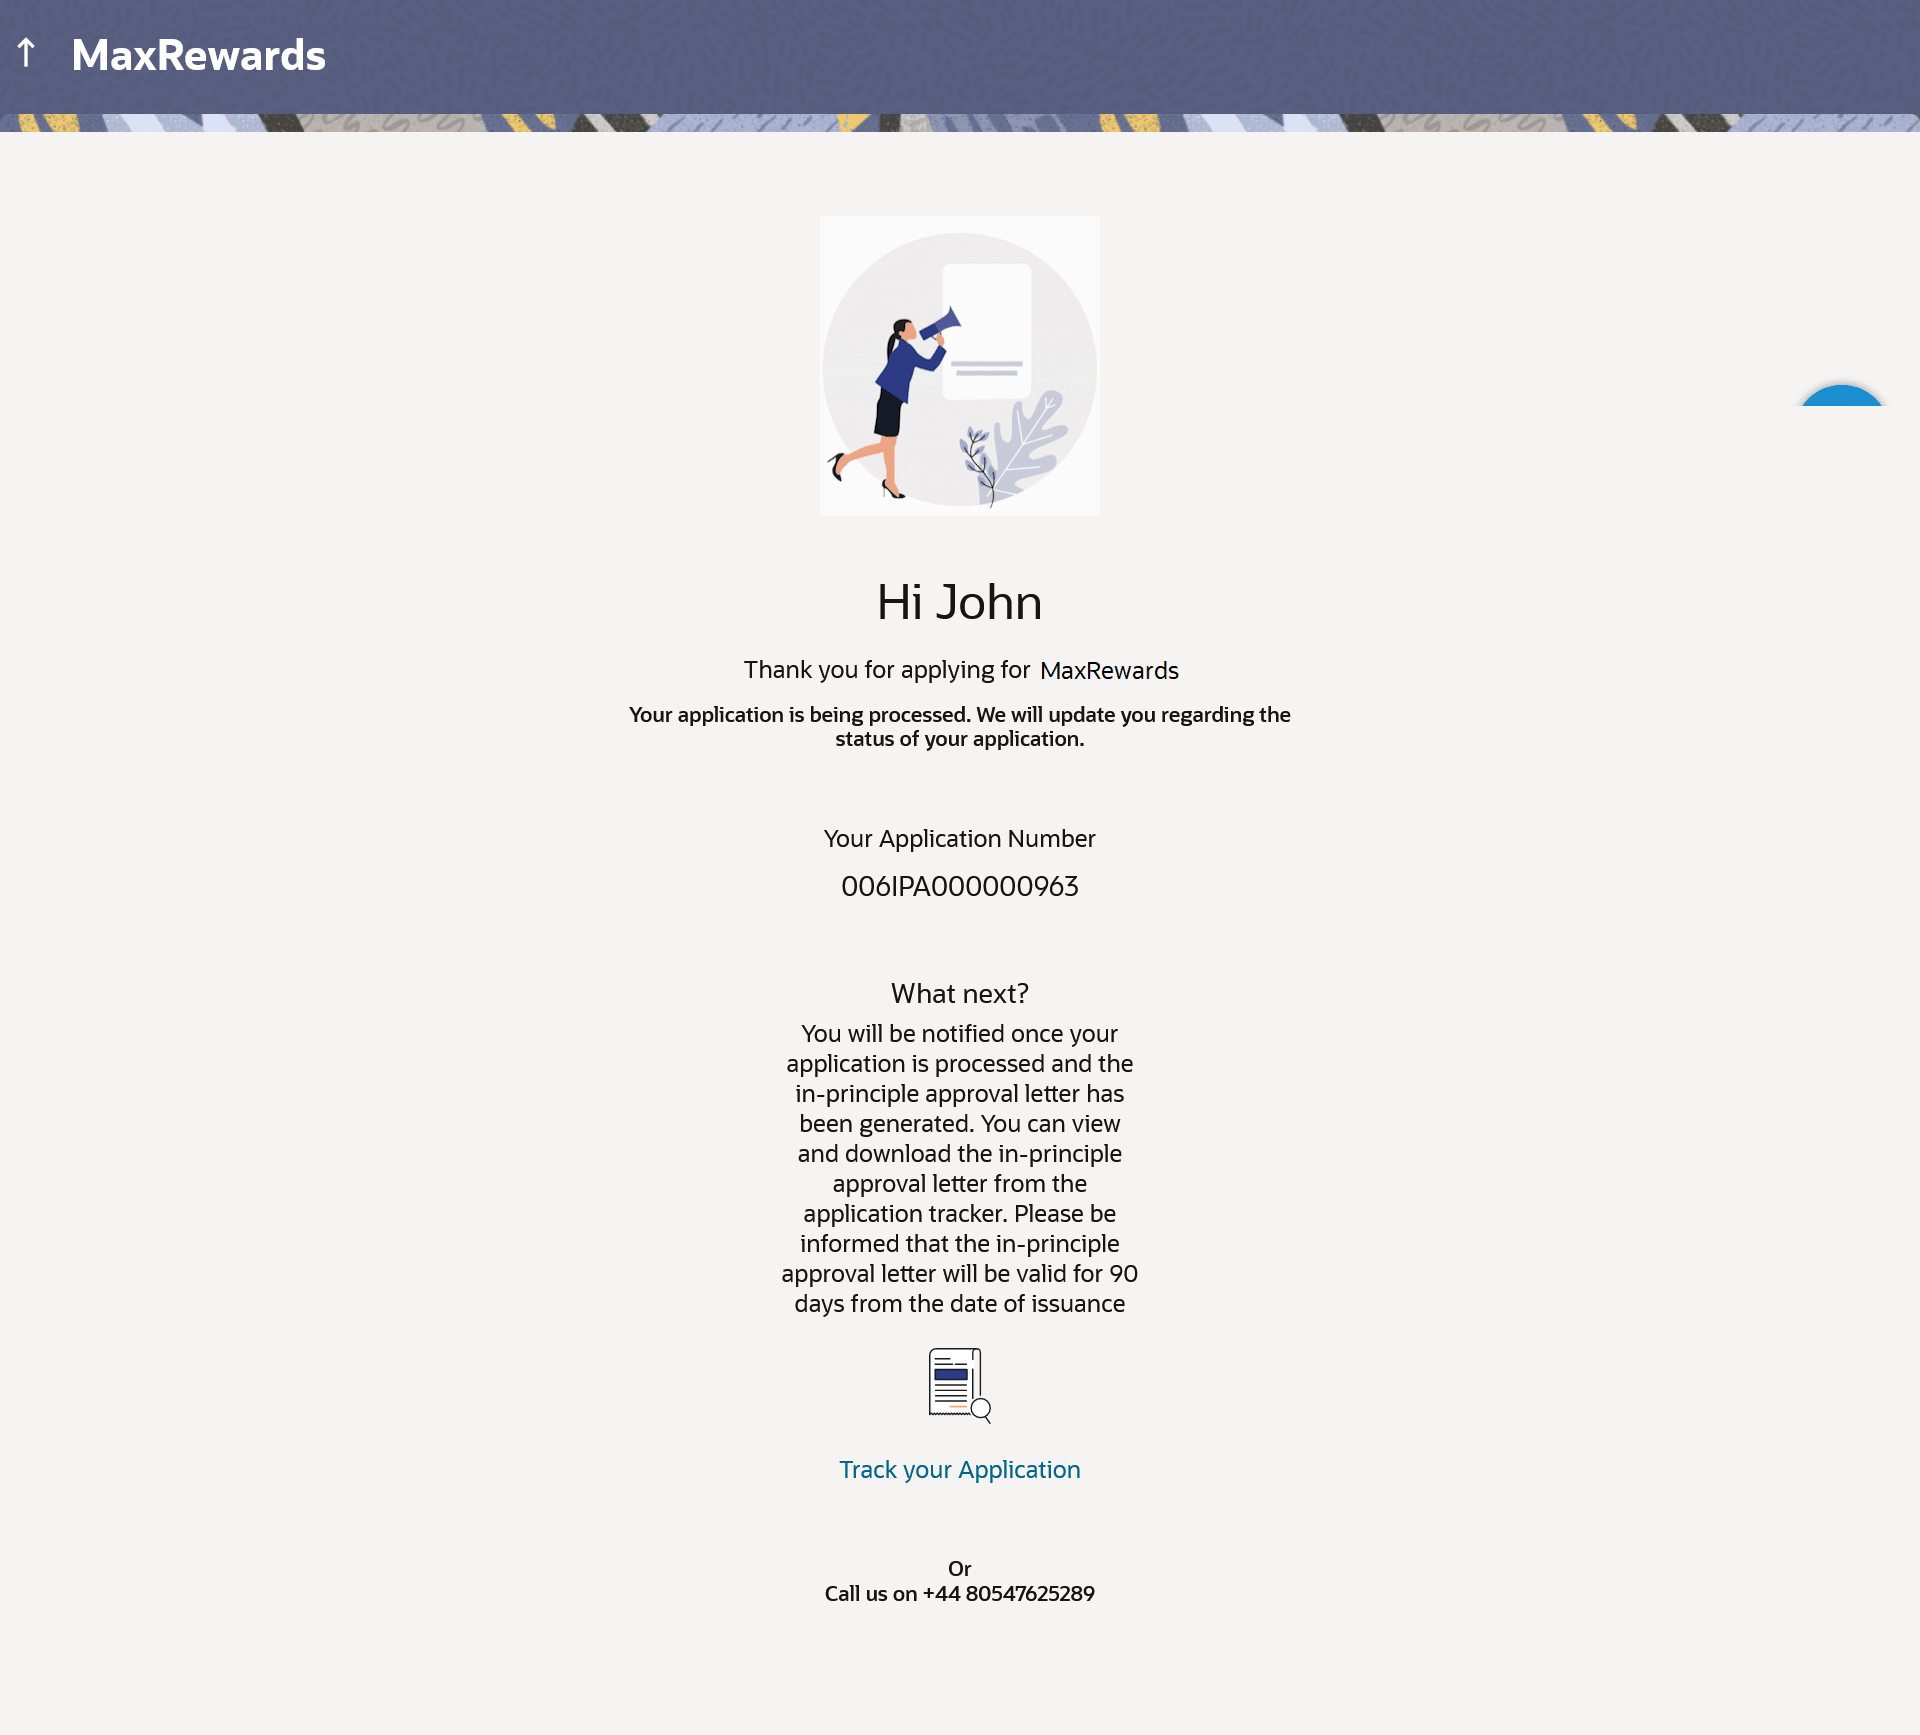The height and width of the screenshot is (1735, 1920).
Task: Click the MaxRewards product name in message
Action: click(x=1109, y=671)
